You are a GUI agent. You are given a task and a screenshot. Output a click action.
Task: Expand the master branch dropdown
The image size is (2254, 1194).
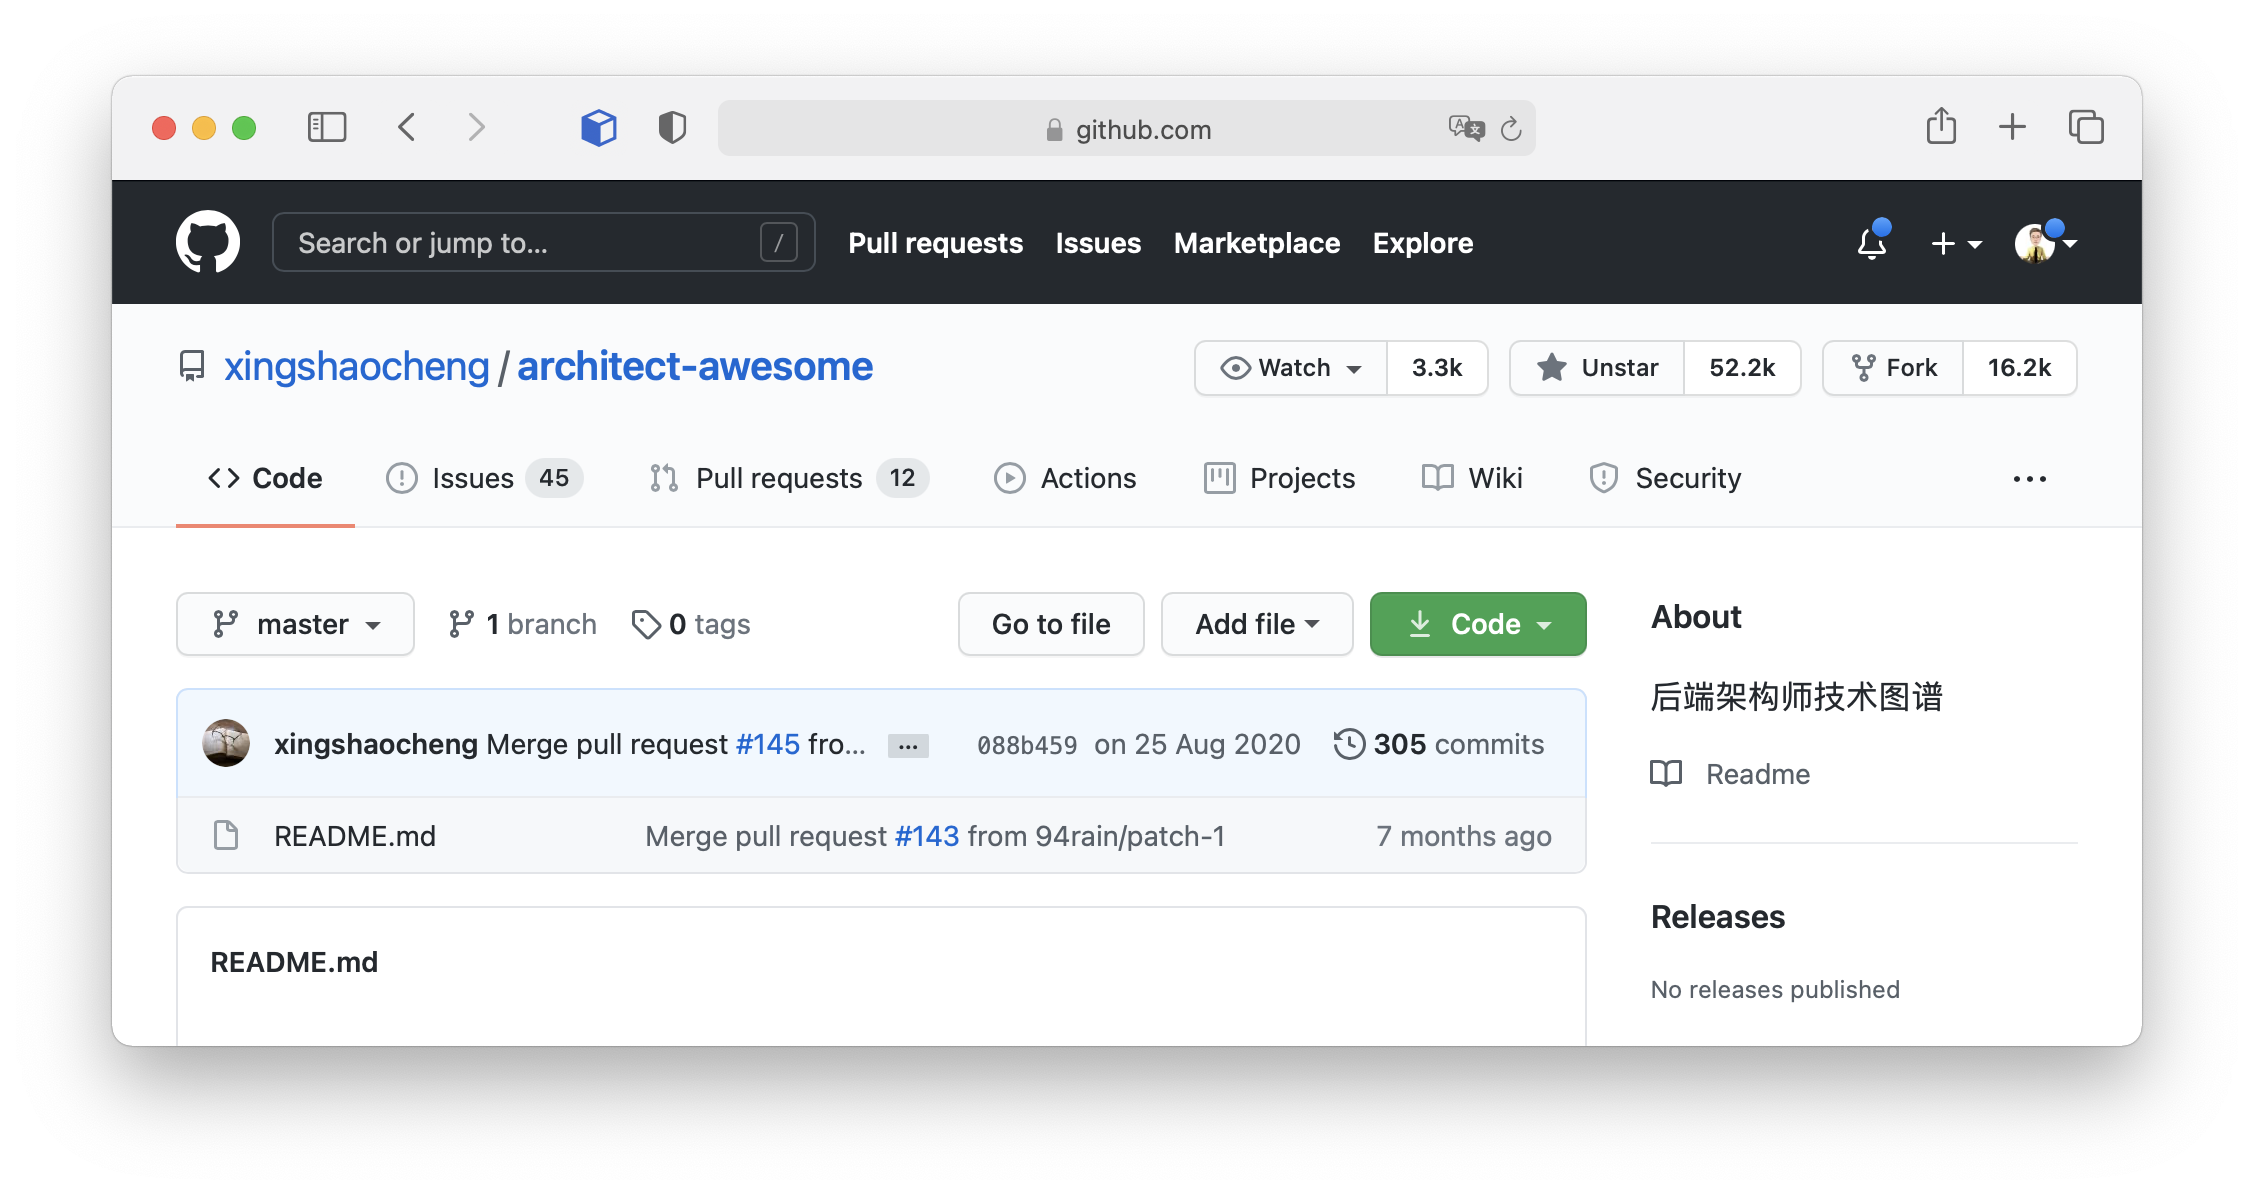[294, 623]
